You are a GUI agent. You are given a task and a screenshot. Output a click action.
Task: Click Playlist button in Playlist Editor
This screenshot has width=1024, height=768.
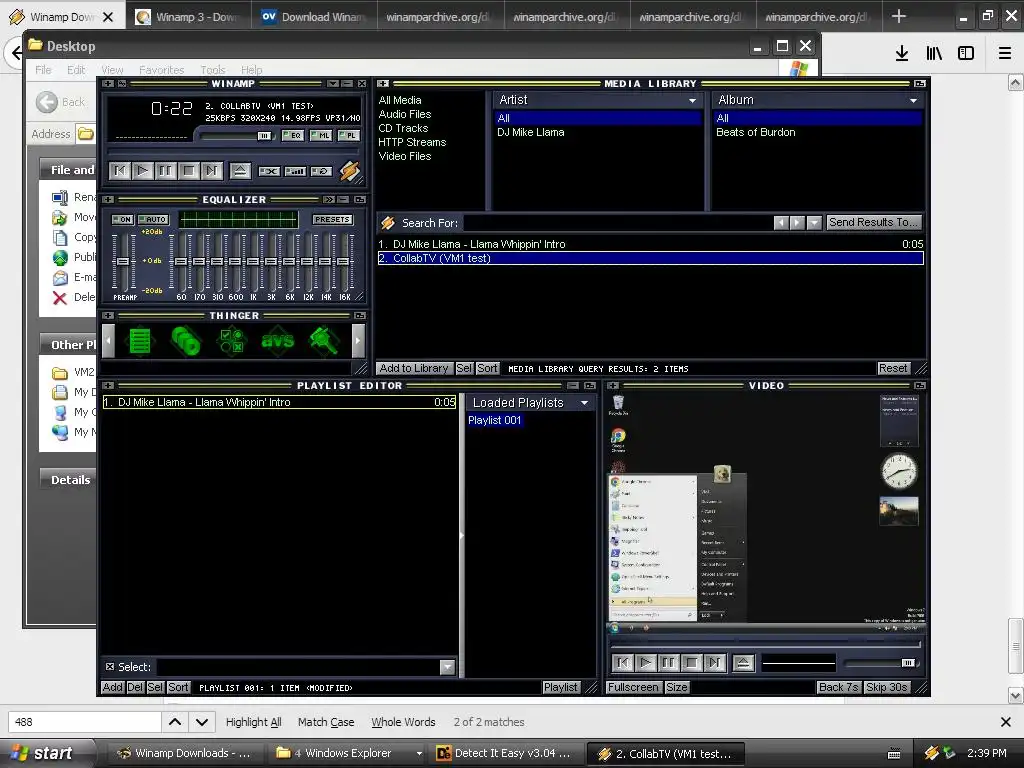[561, 687]
